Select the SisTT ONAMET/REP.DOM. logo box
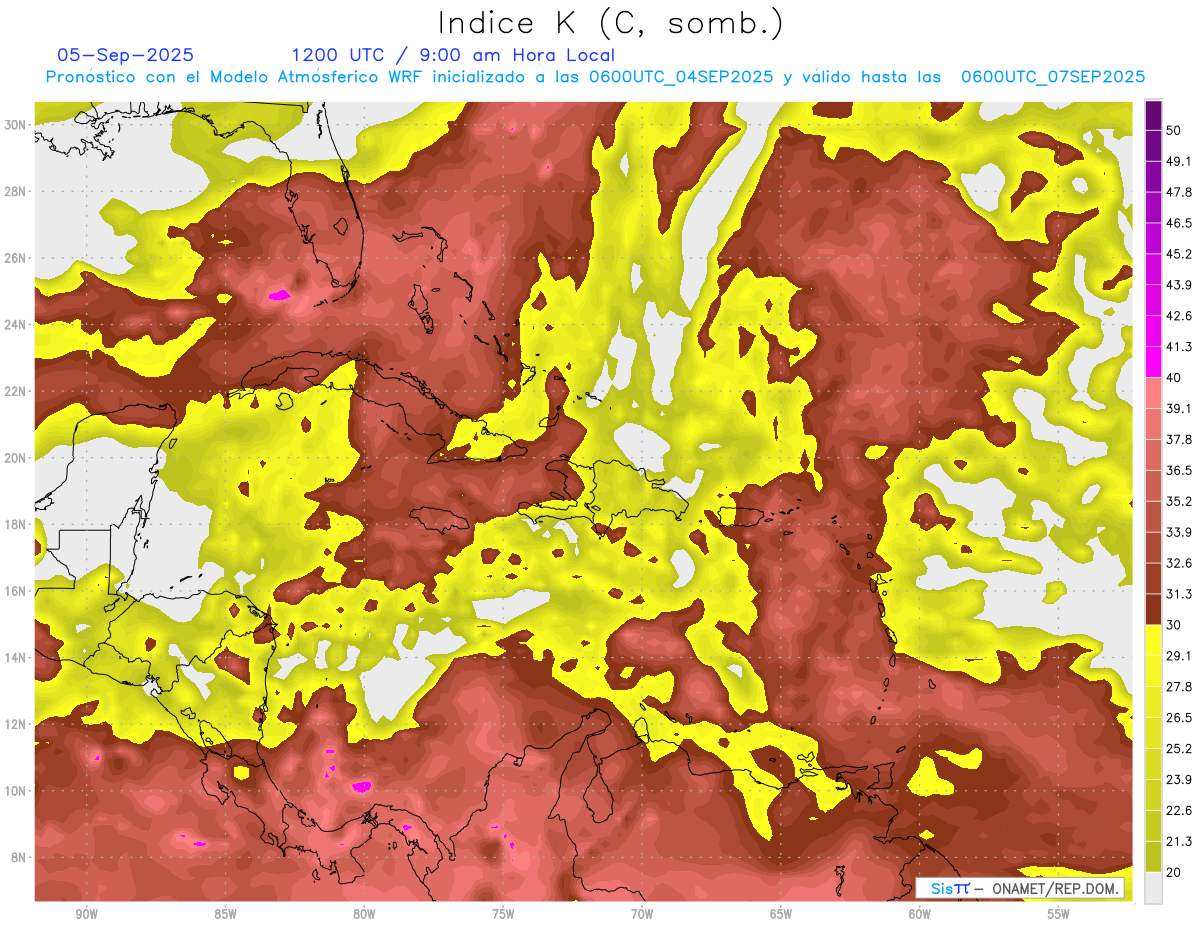This screenshot has height=927, width=1200. click(1019, 888)
